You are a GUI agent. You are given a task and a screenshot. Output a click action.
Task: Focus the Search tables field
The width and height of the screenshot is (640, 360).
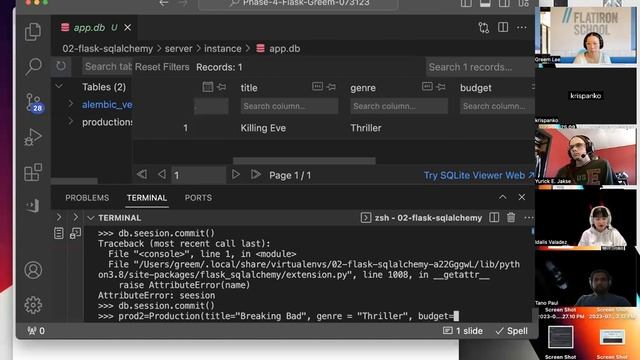(107, 67)
